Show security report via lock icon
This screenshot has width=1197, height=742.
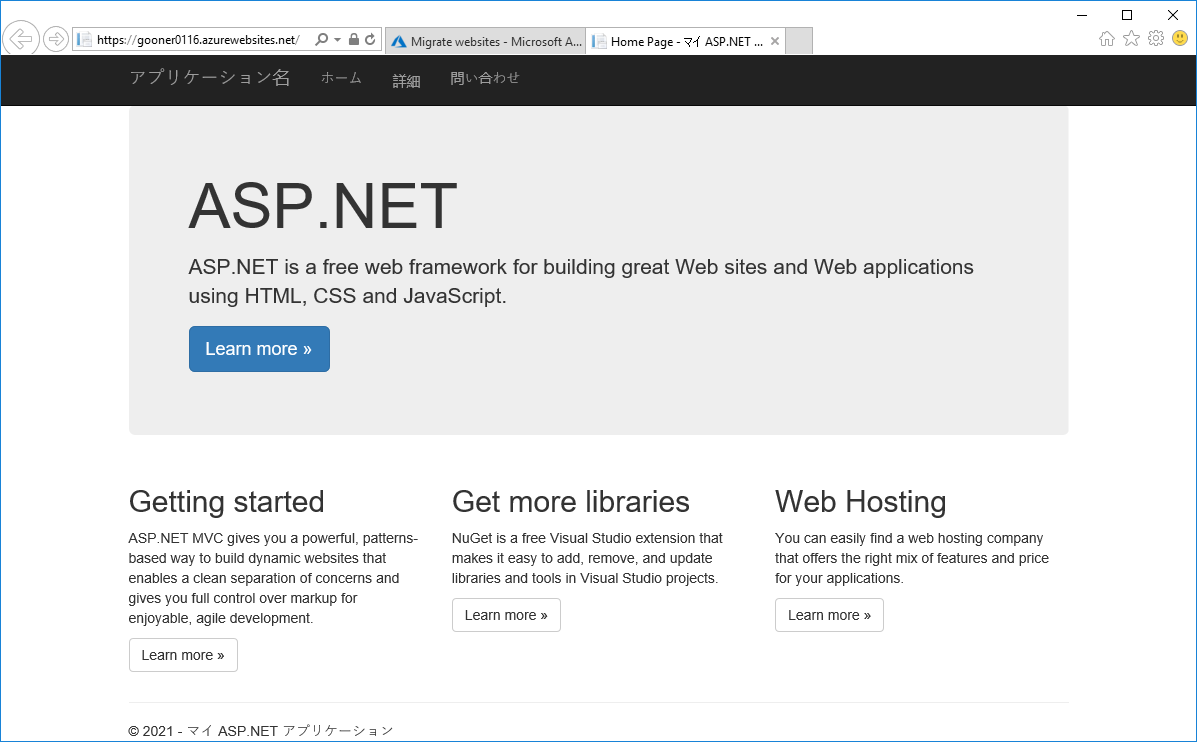tap(353, 40)
